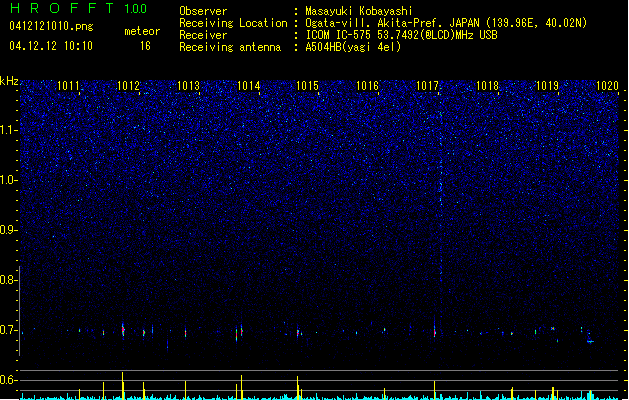Click the 0.7 kHz frequency axis label

[8, 330]
